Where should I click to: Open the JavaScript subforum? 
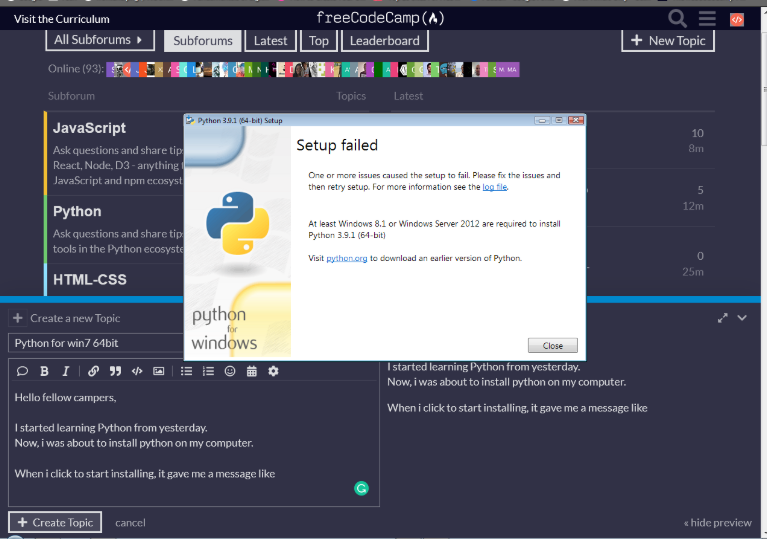[90, 128]
